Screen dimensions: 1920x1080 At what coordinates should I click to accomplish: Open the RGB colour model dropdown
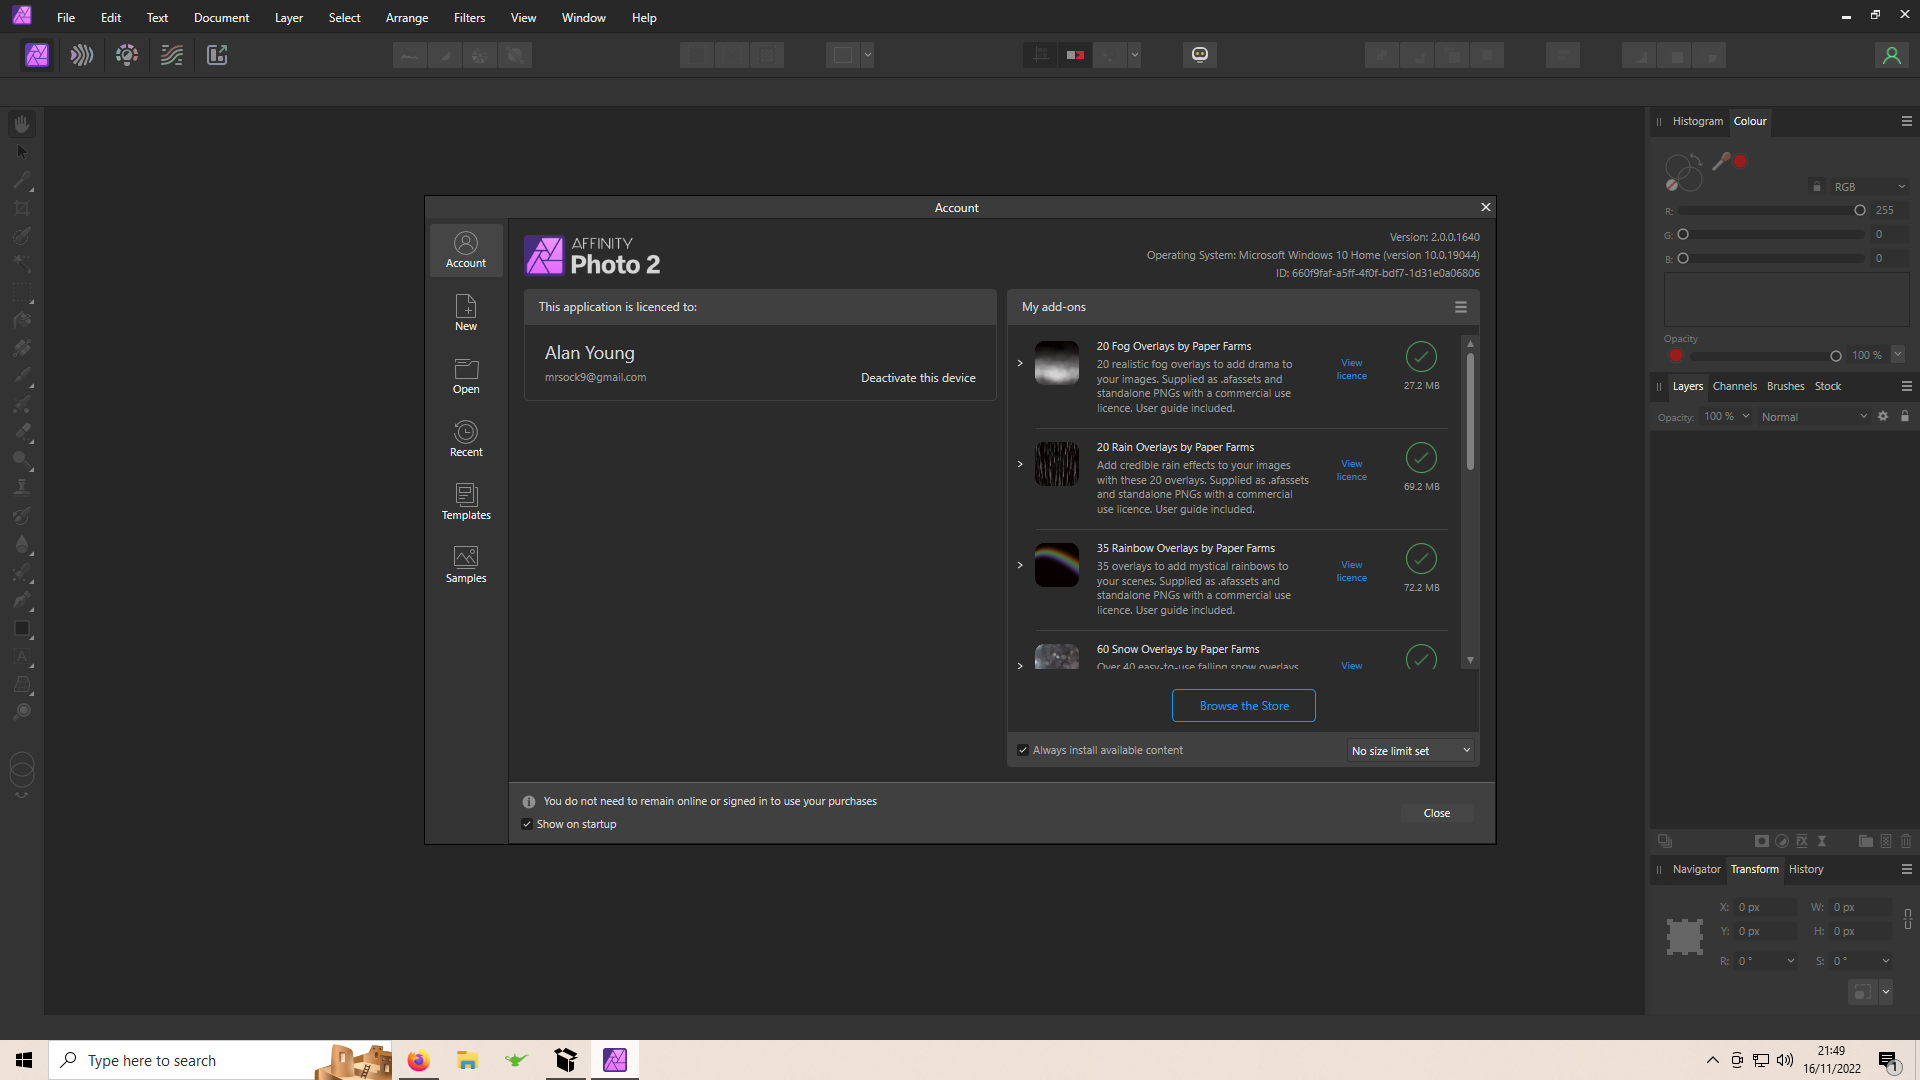pos(1868,187)
